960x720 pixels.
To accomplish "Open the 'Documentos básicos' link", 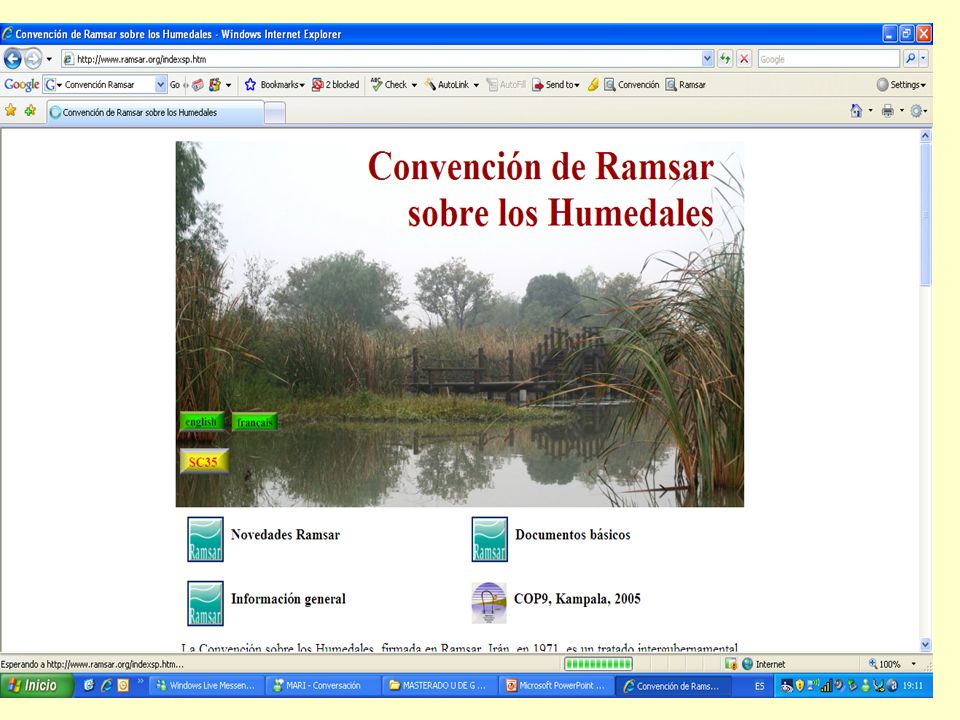I will tap(573, 534).
